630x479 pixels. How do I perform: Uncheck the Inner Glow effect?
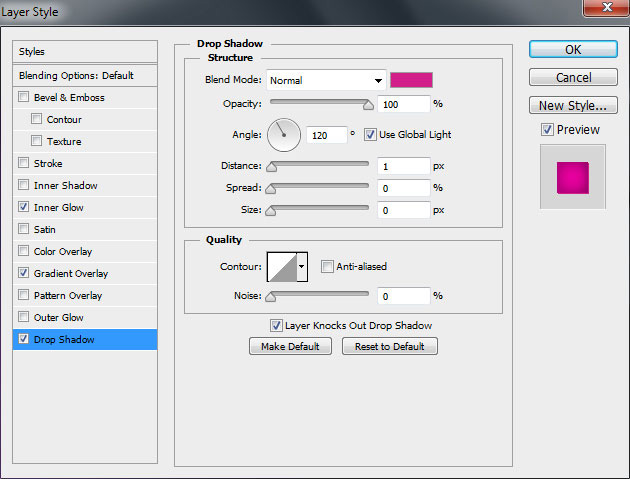[24, 208]
